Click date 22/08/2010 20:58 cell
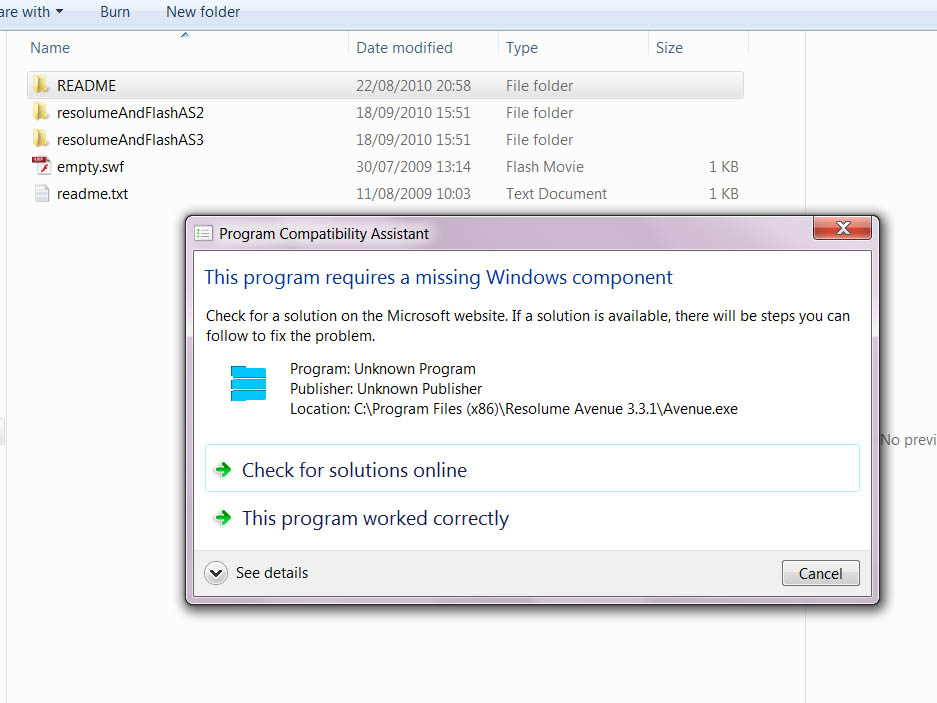Viewport: 937px width, 703px height. [414, 85]
